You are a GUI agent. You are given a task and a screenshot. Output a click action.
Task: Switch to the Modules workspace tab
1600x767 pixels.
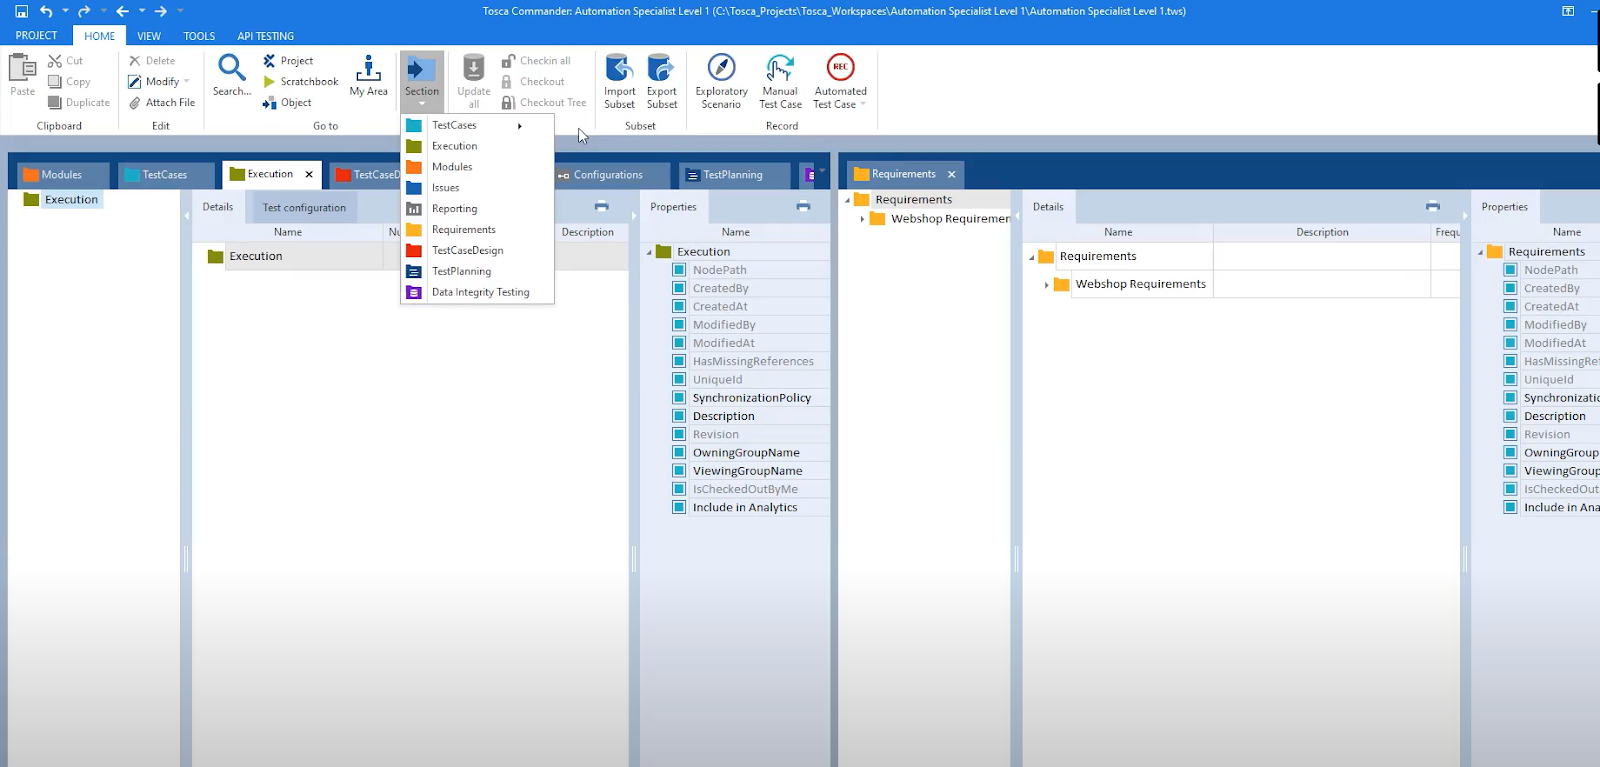pyautogui.click(x=62, y=175)
